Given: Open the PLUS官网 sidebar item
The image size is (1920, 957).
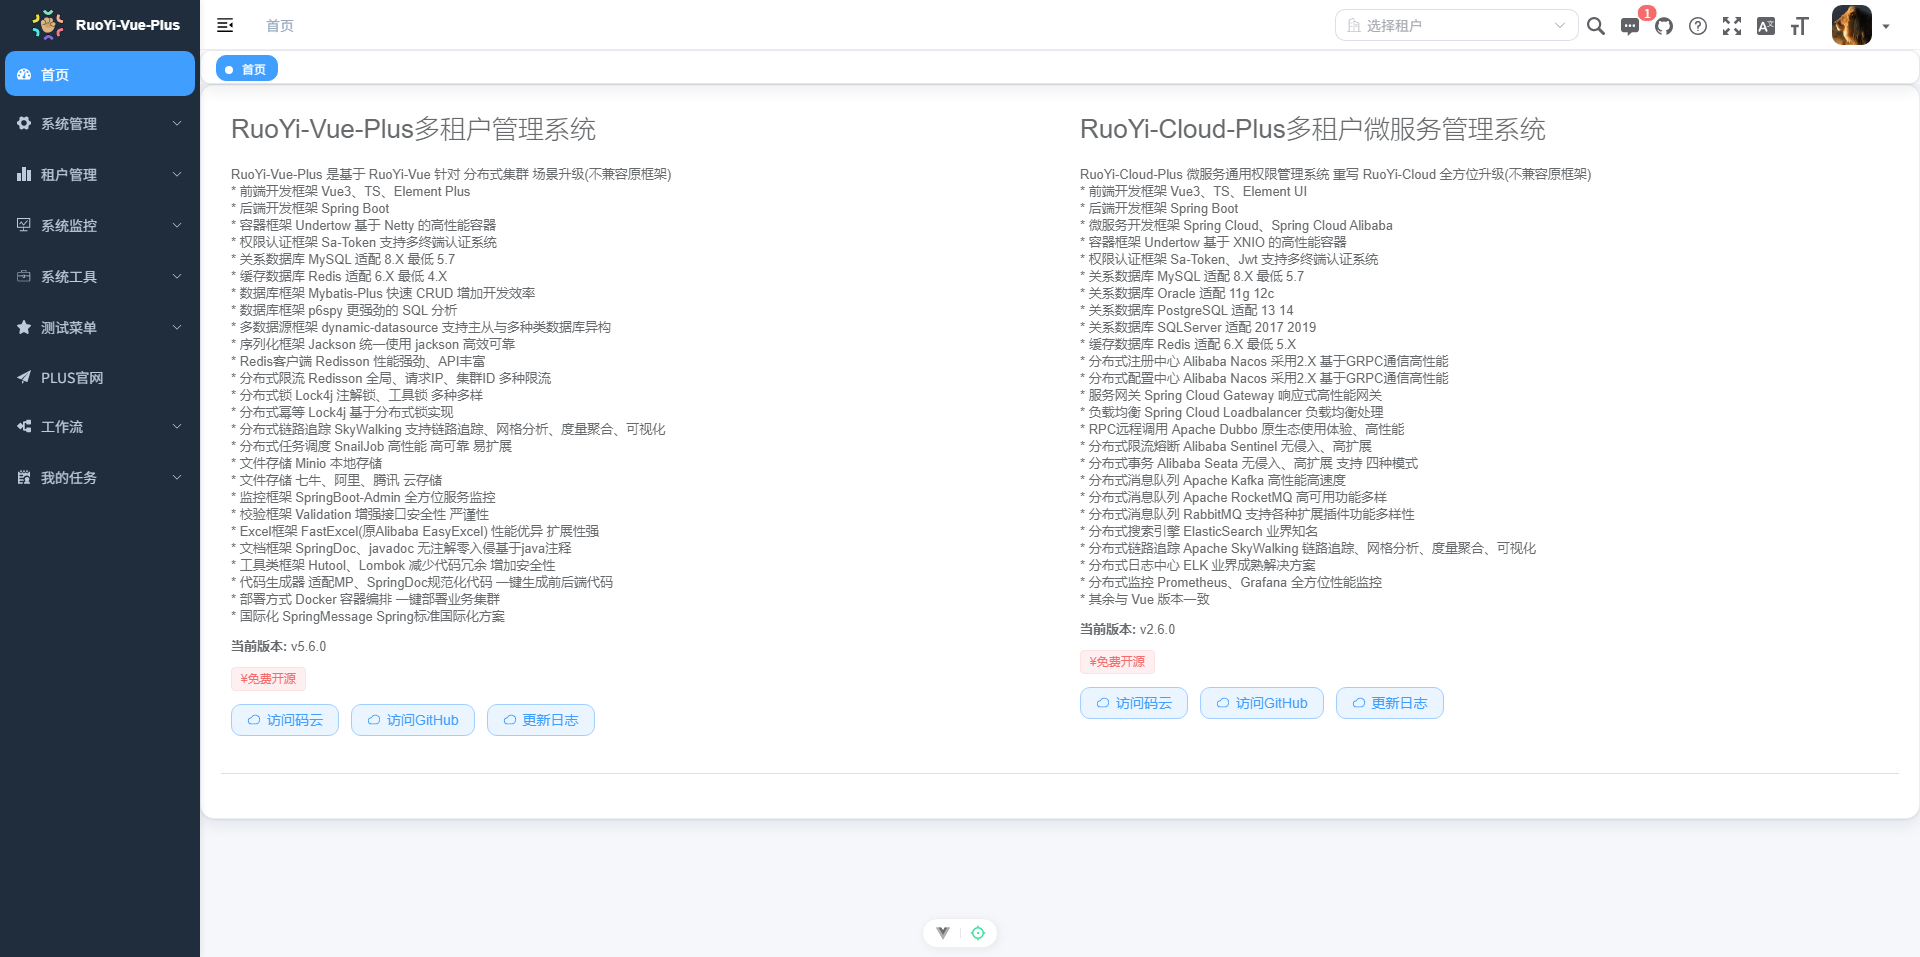Looking at the screenshot, I should 100,378.
